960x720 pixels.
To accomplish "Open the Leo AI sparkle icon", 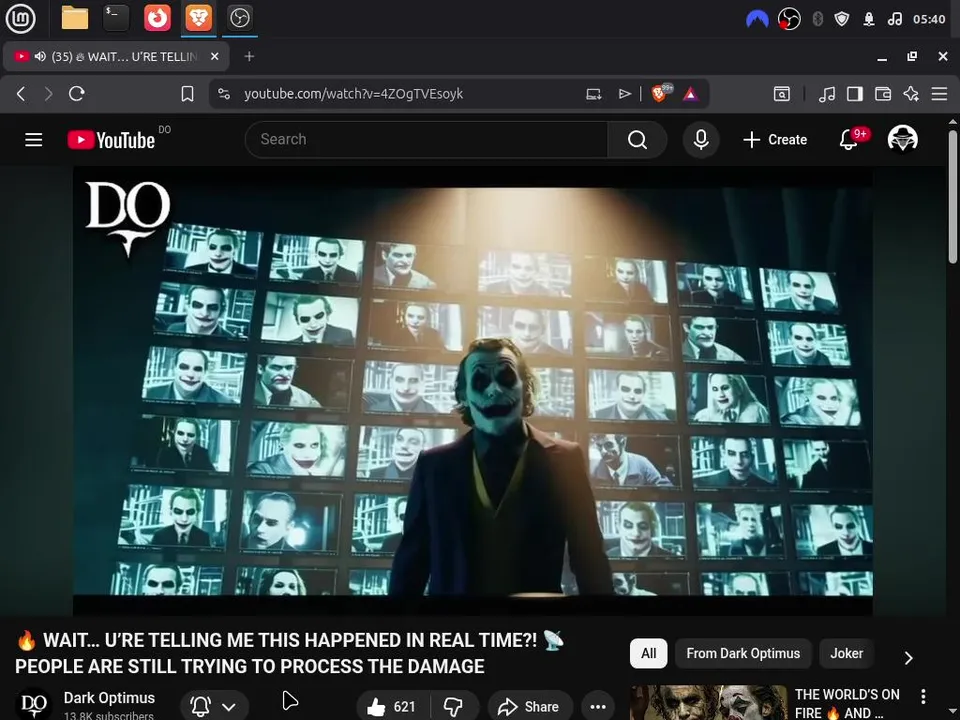I will point(911,94).
